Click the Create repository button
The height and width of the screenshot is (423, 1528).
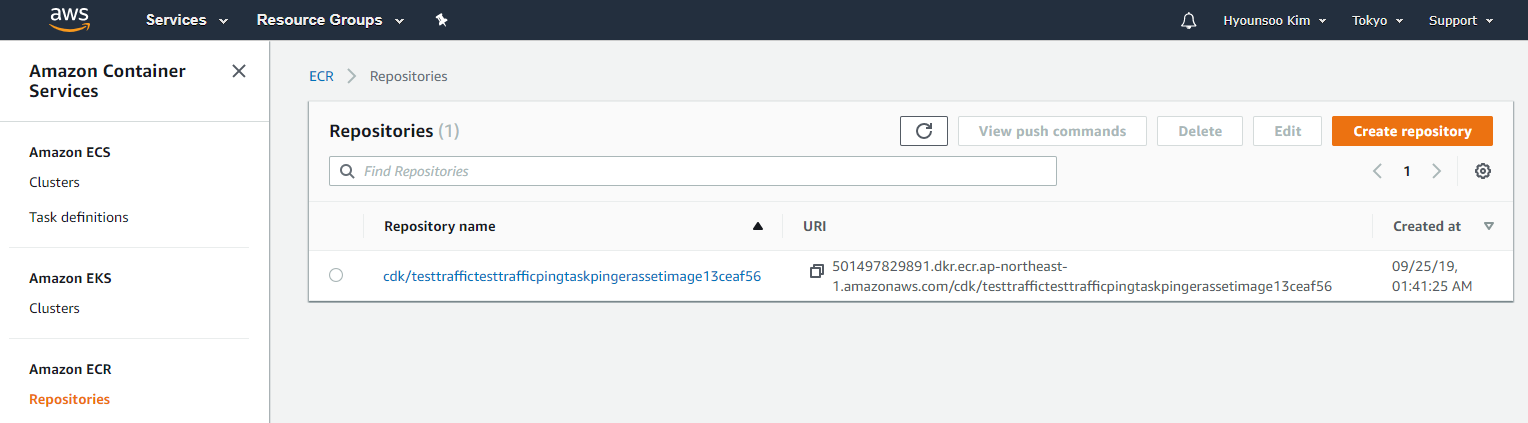pyautogui.click(x=1412, y=131)
